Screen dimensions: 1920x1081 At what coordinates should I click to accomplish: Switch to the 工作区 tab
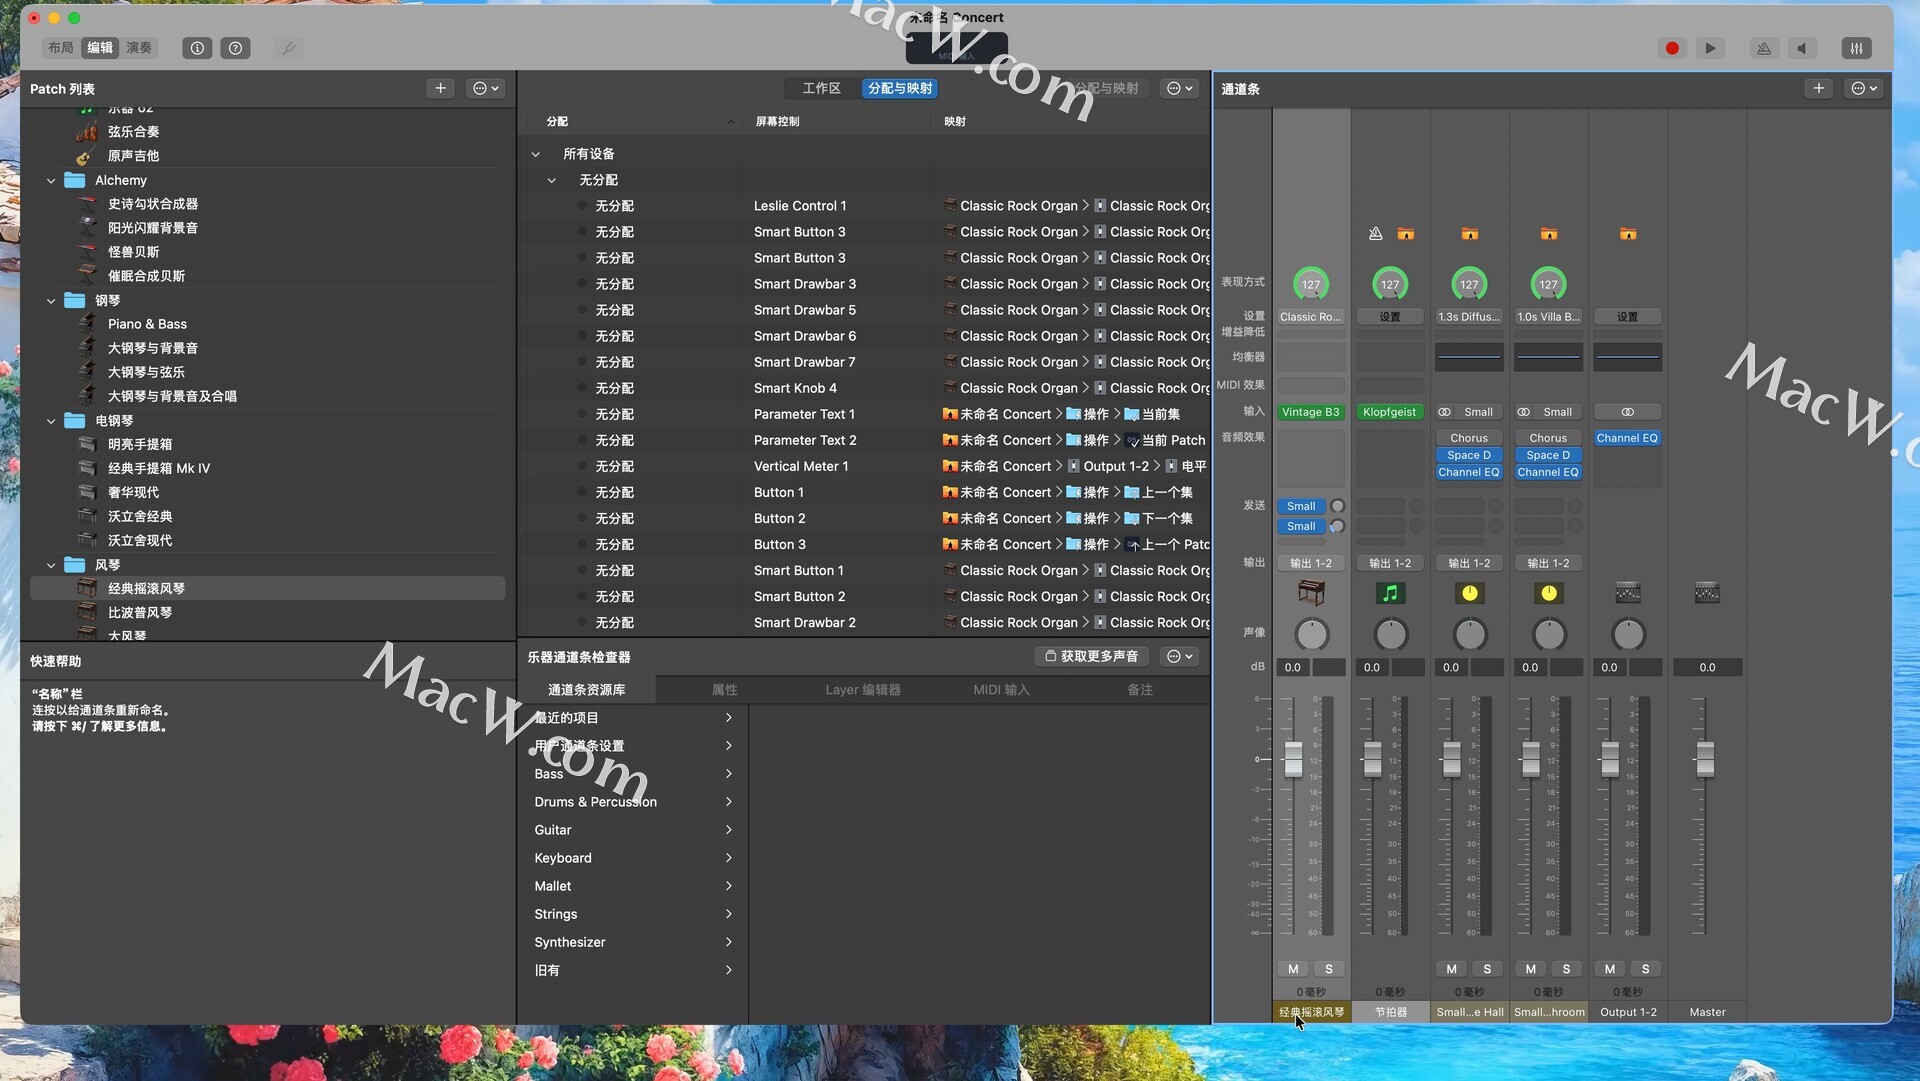click(821, 88)
